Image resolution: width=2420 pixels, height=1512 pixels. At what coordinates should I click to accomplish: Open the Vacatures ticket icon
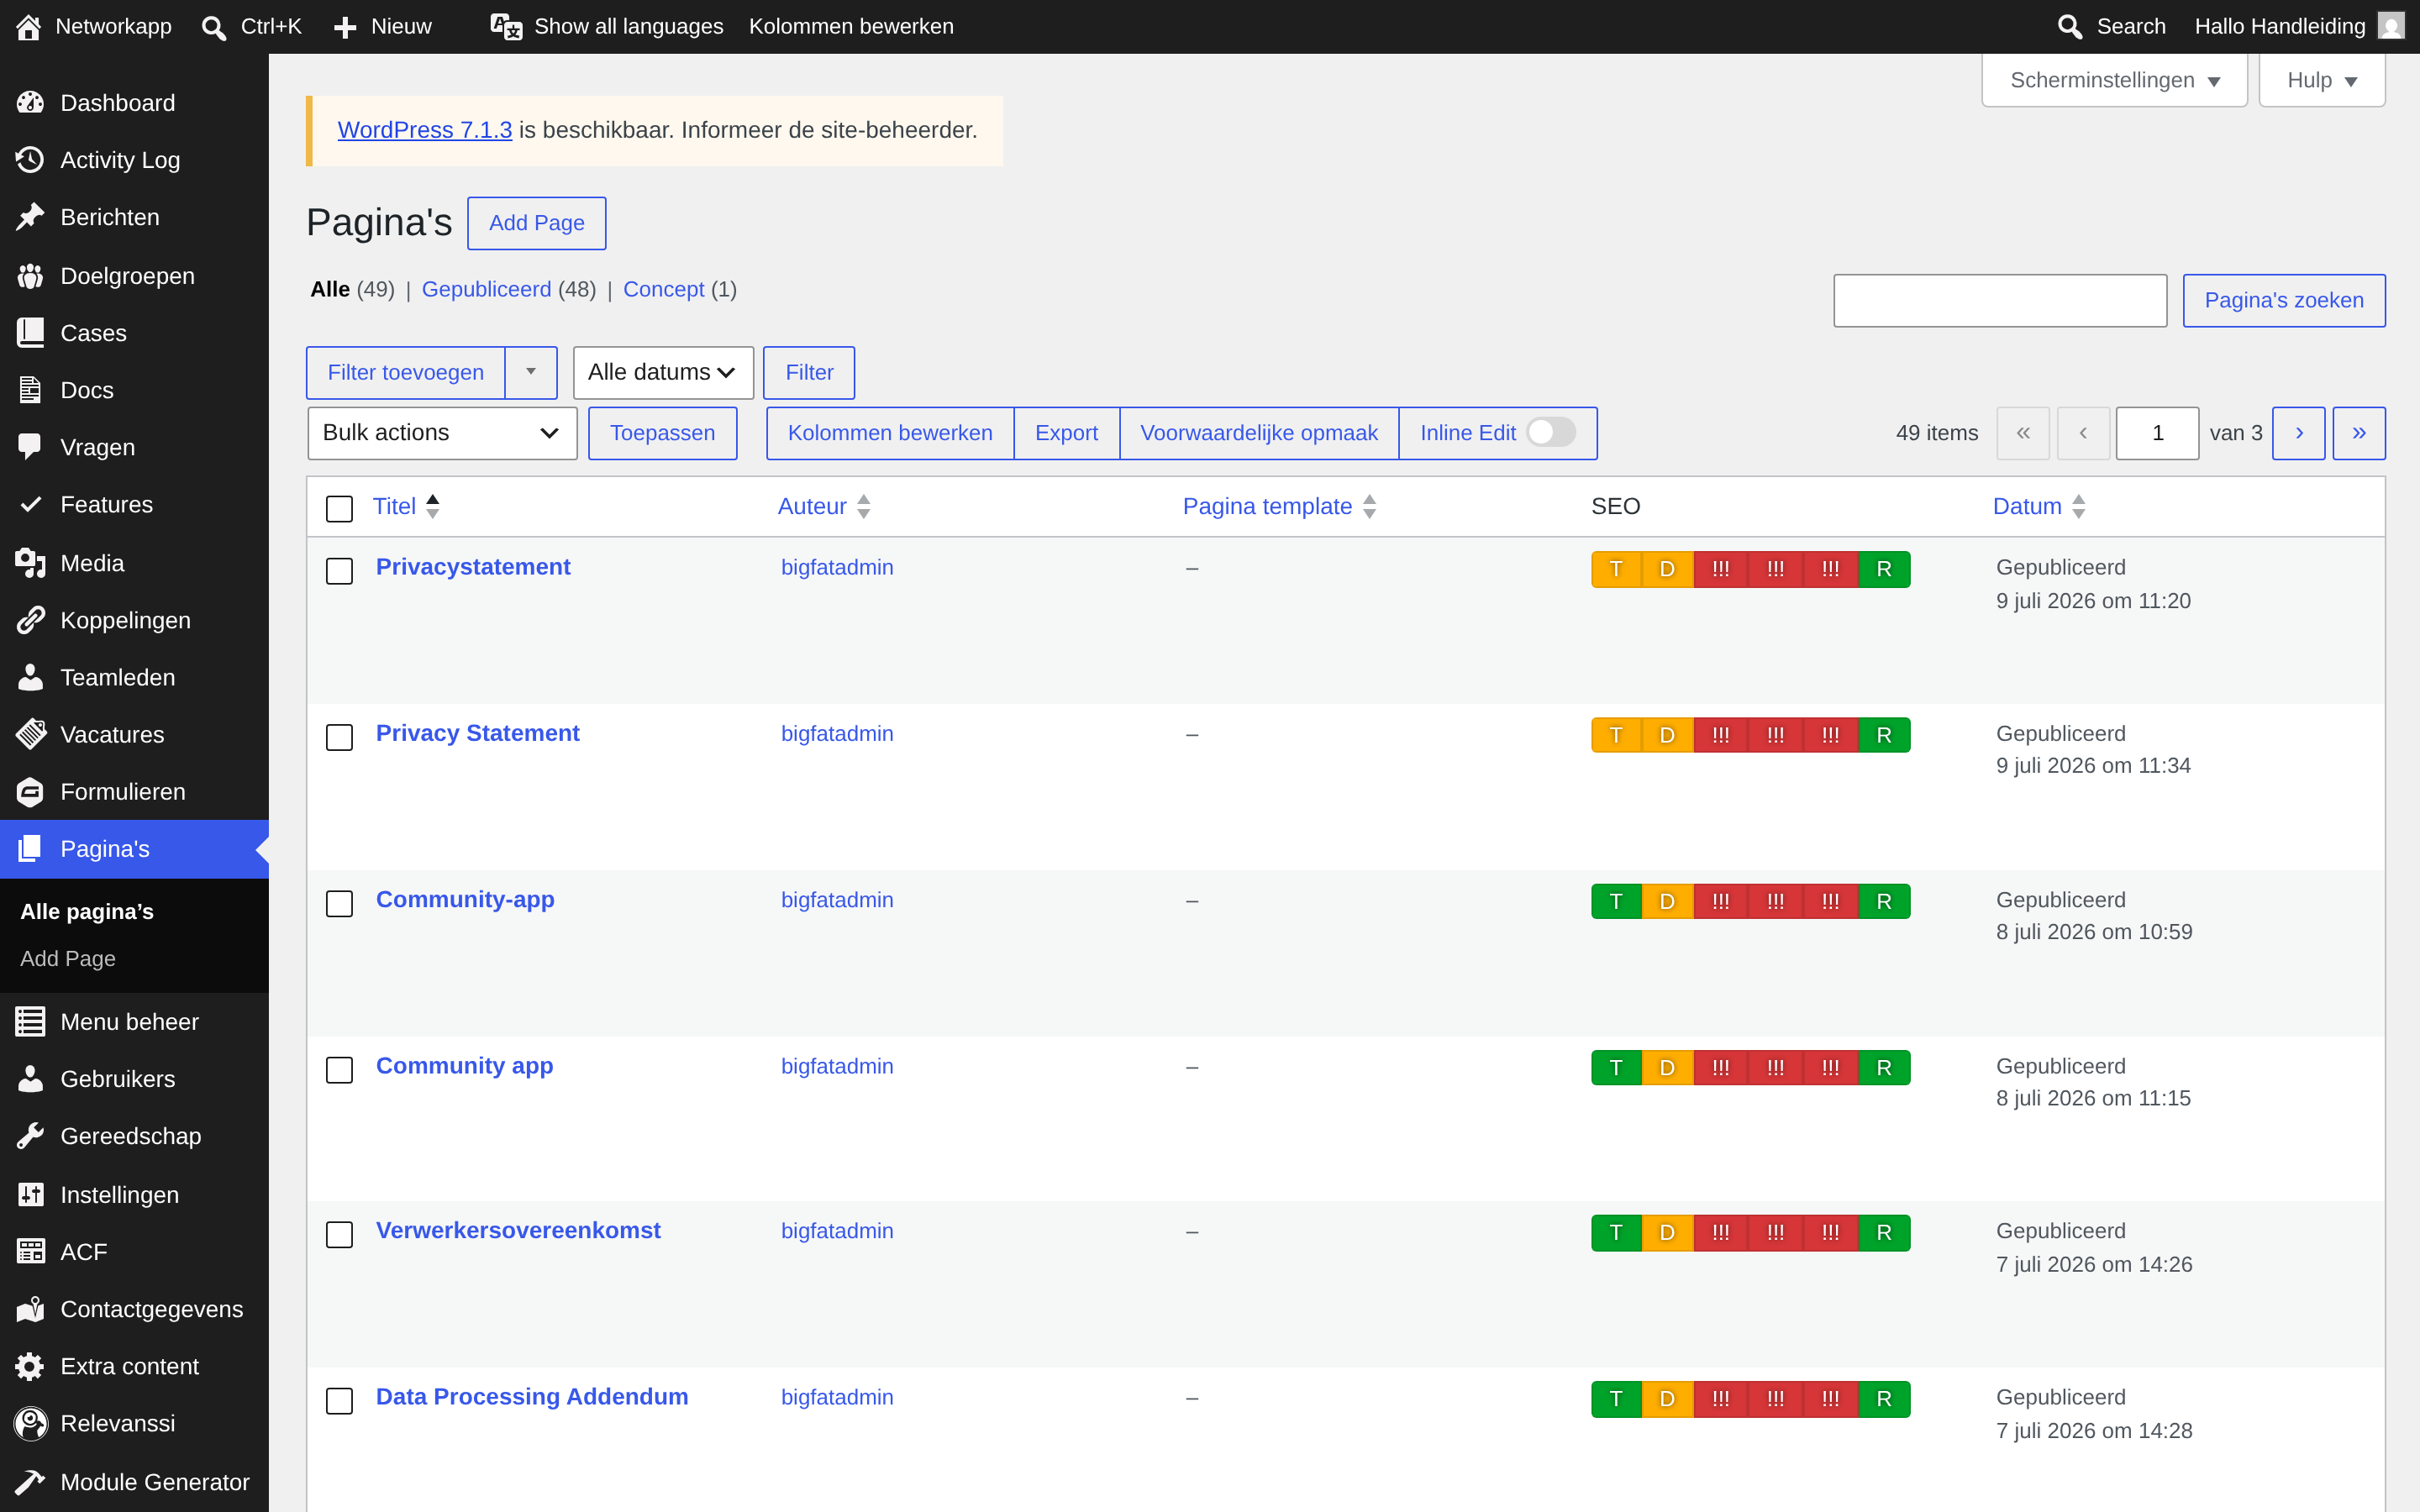click(x=30, y=734)
